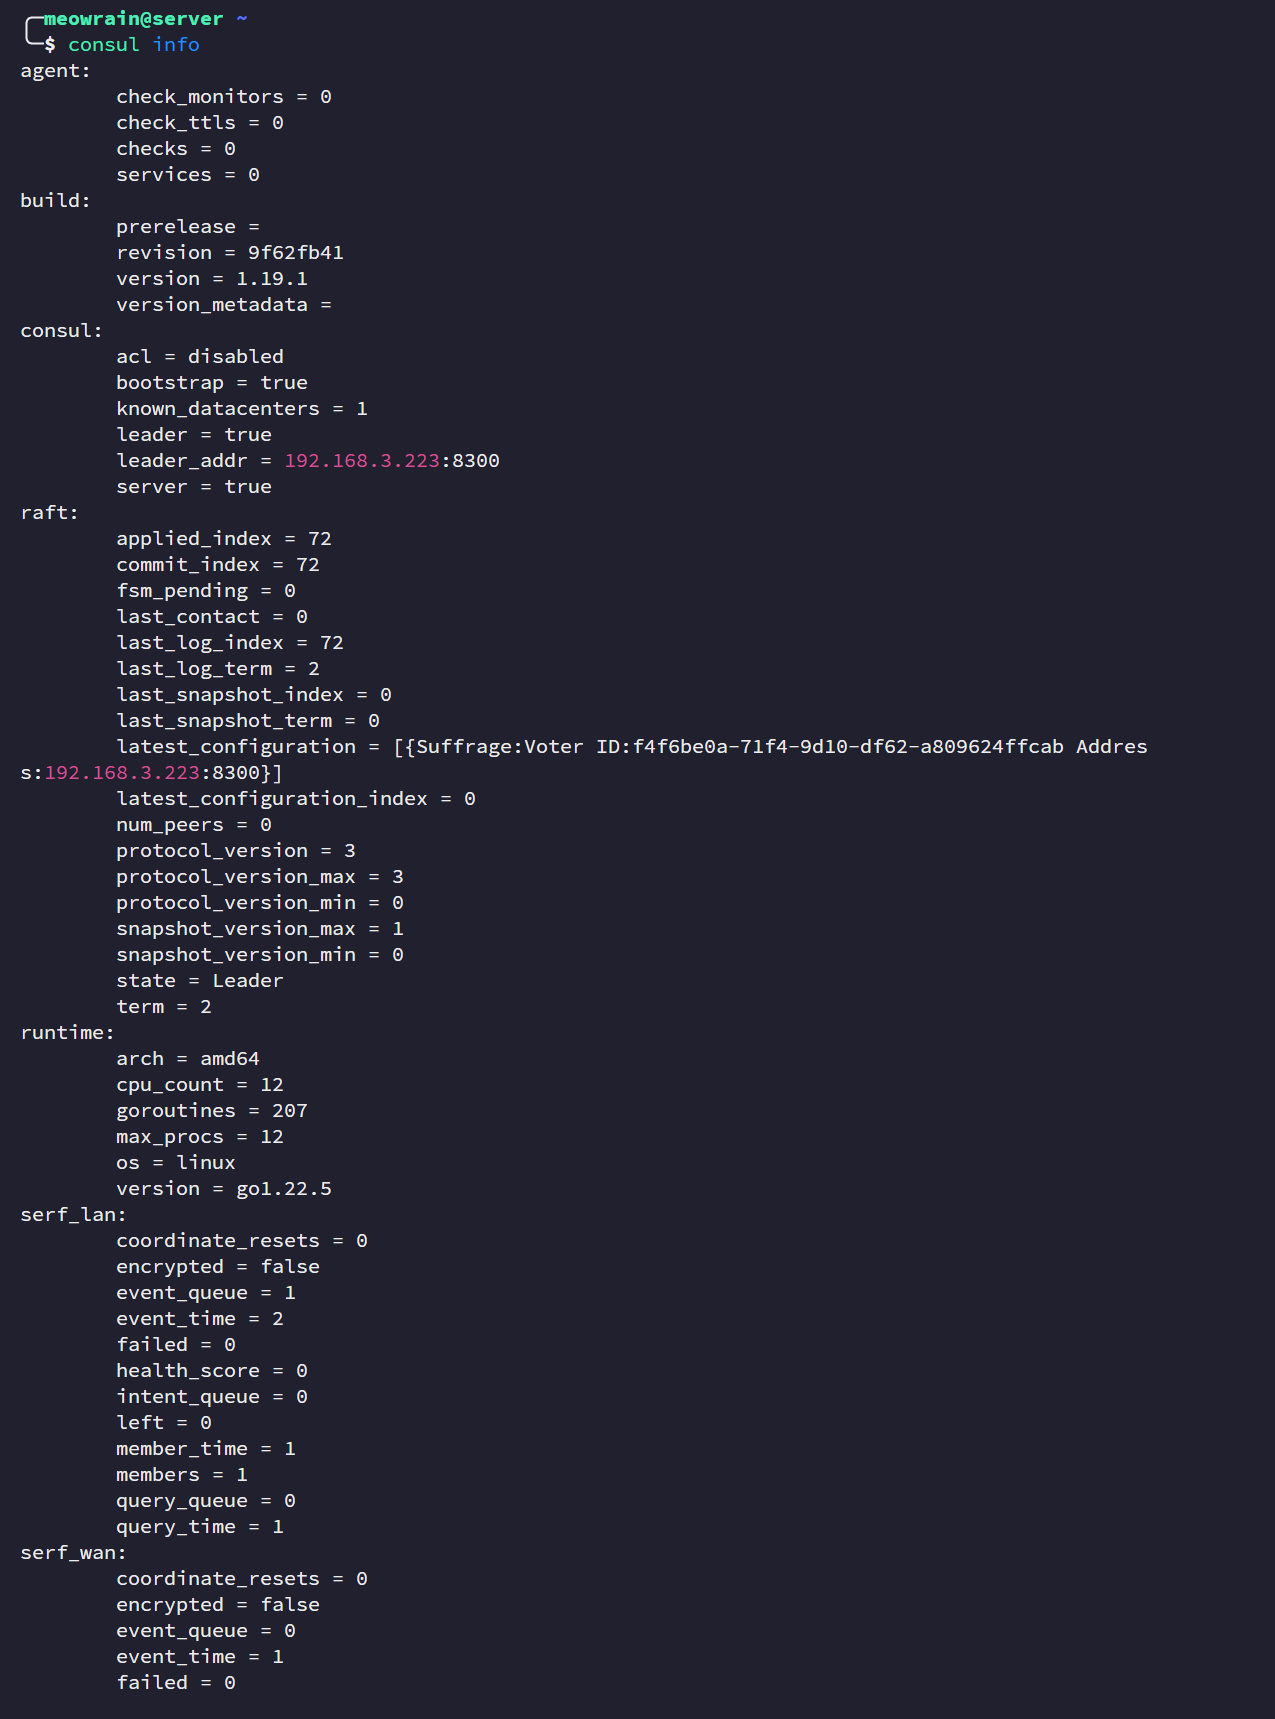Click the "serf_lan:" section header

(x=73, y=1215)
